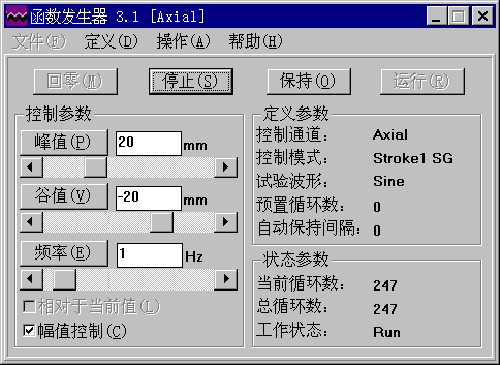The height and width of the screenshot is (365, 500).
Task: Click the 预置循环数 label
Action: point(300,205)
